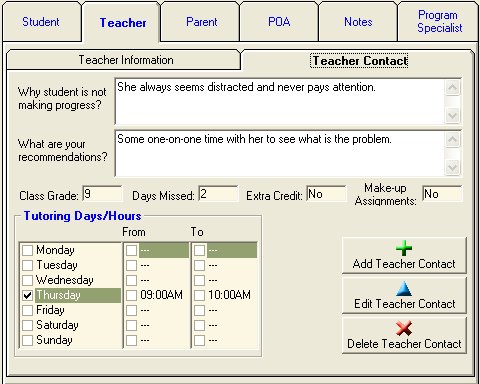Image resolution: width=480 pixels, height=384 pixels.
Task: Enable the Wednesday tutoring day checkbox
Action: [27, 280]
